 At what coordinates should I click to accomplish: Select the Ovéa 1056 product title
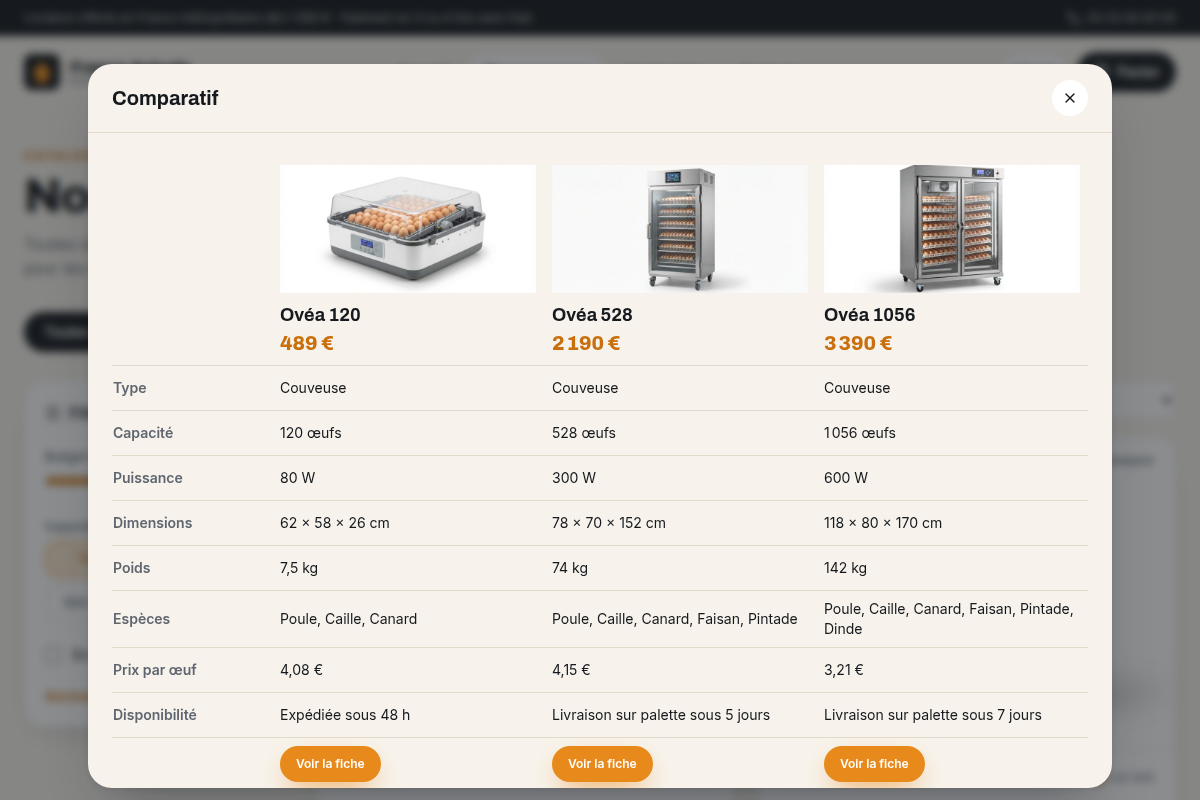[x=869, y=315]
